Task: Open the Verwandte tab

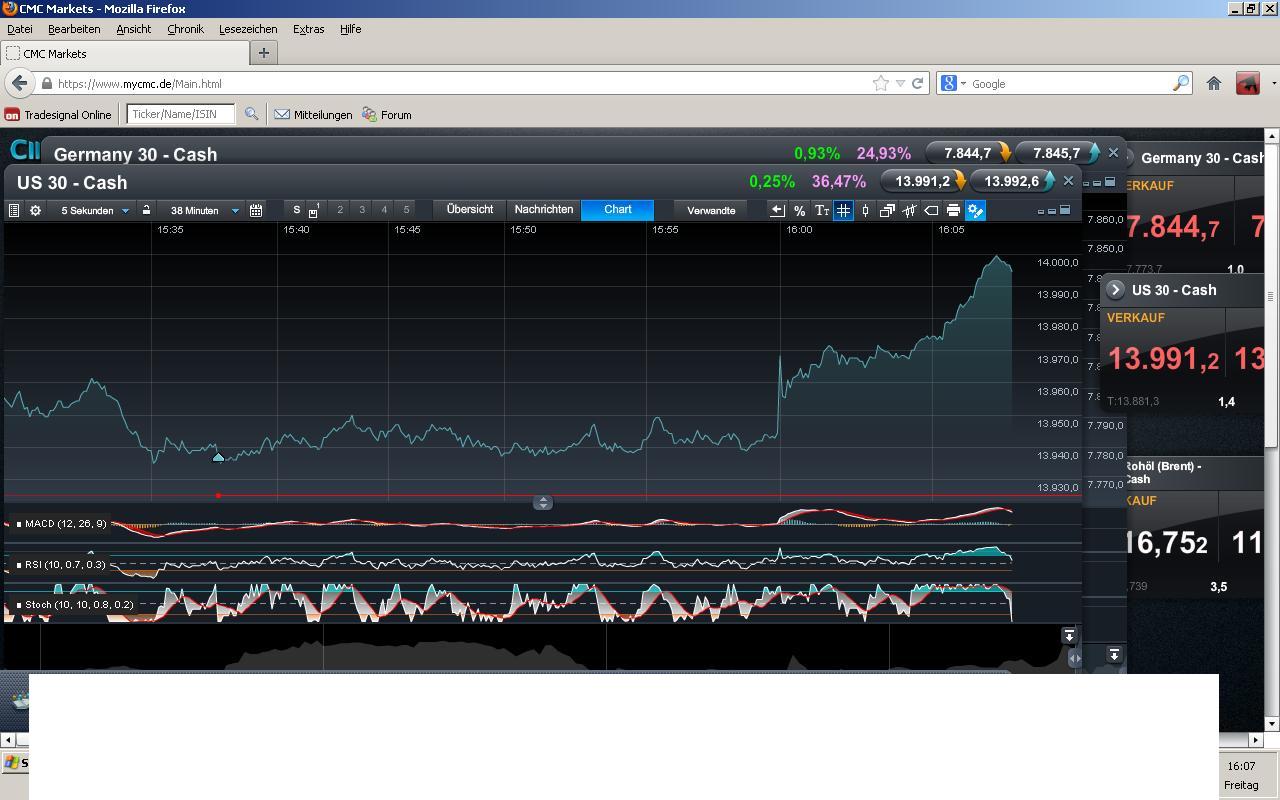Action: pyautogui.click(x=711, y=210)
